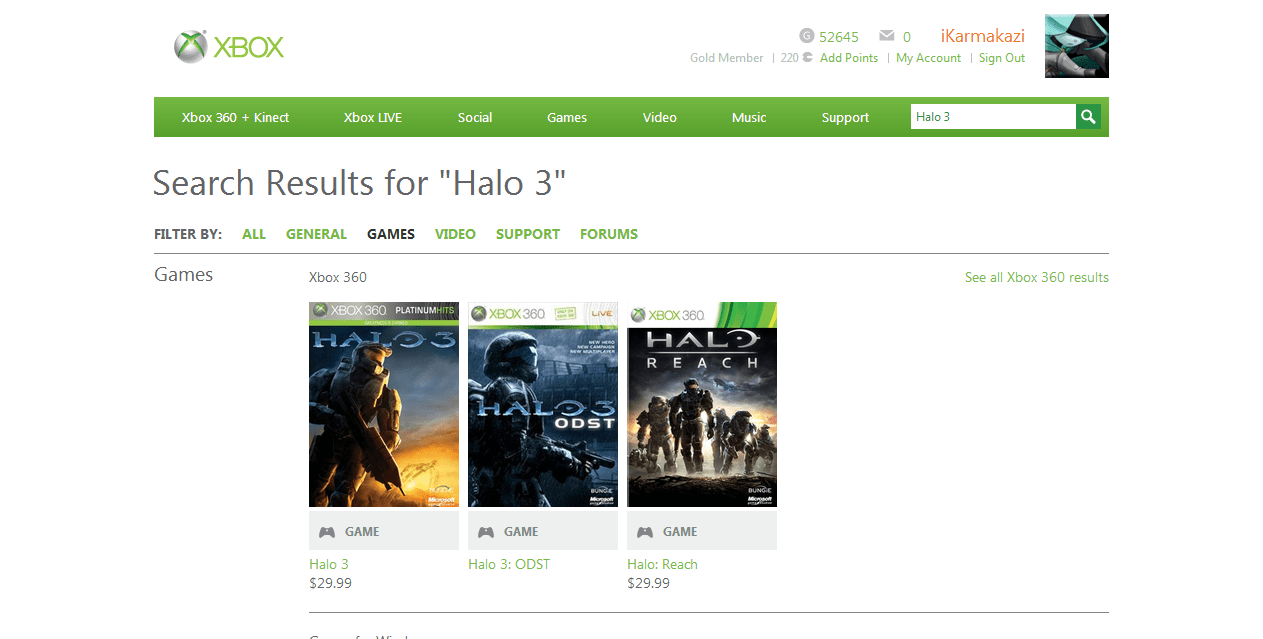Click the Gold Member label
The image size is (1263, 639).
point(727,58)
